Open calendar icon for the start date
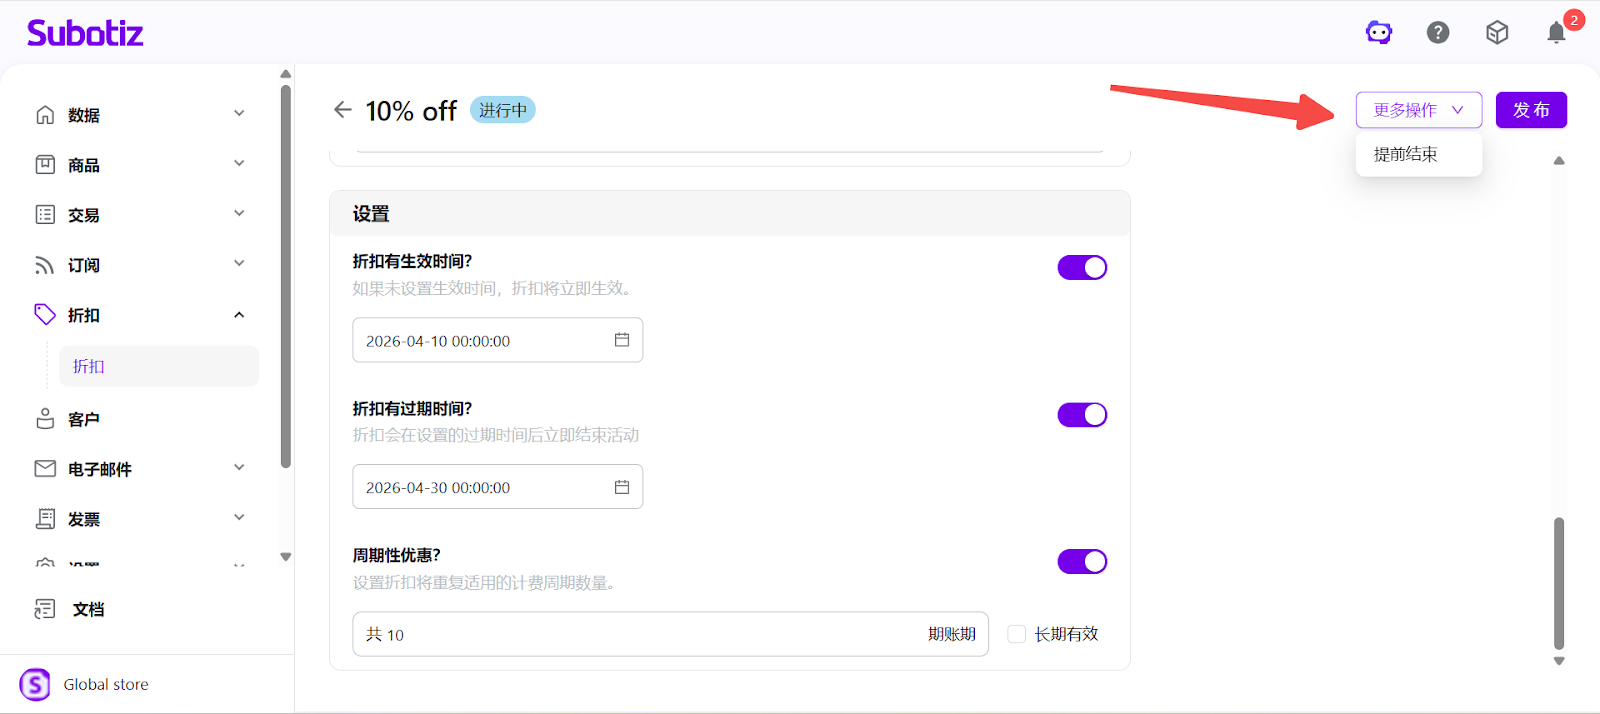Viewport: 1600px width, 714px height. [622, 340]
